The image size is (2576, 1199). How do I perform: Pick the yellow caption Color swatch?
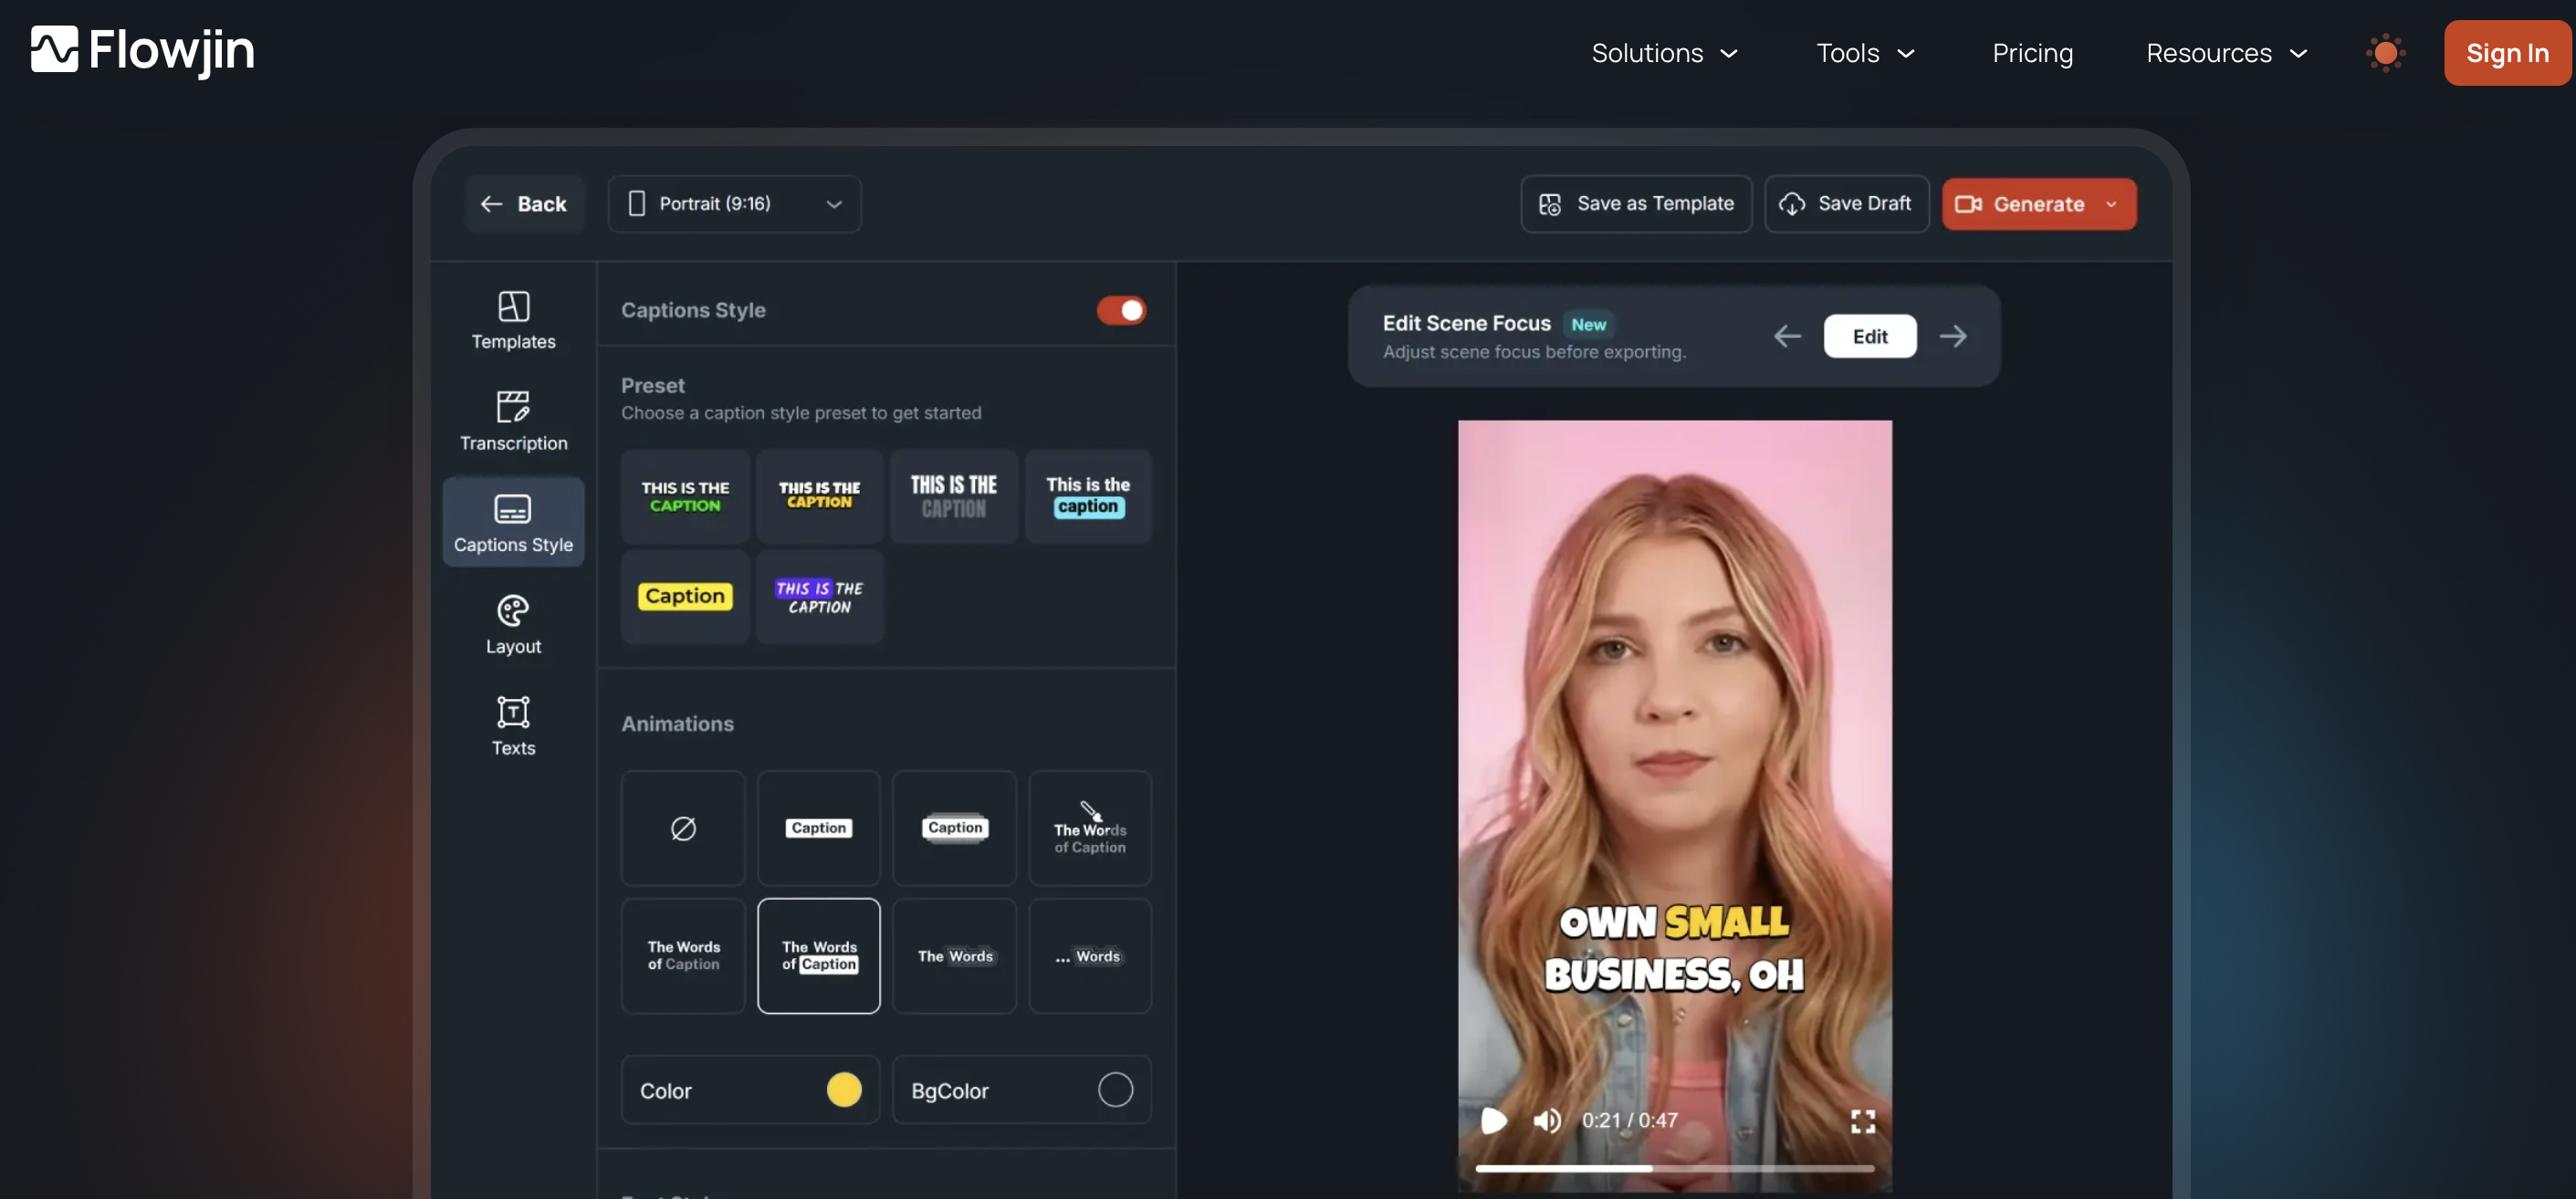click(844, 1090)
